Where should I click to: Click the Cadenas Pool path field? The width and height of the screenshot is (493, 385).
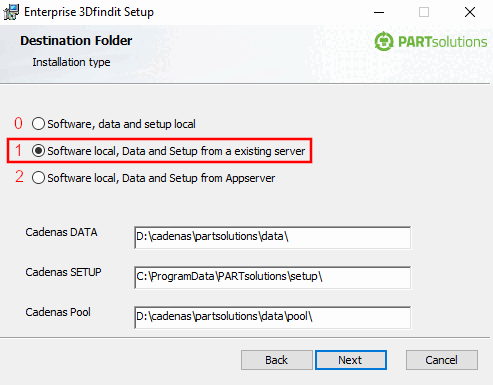click(272, 317)
